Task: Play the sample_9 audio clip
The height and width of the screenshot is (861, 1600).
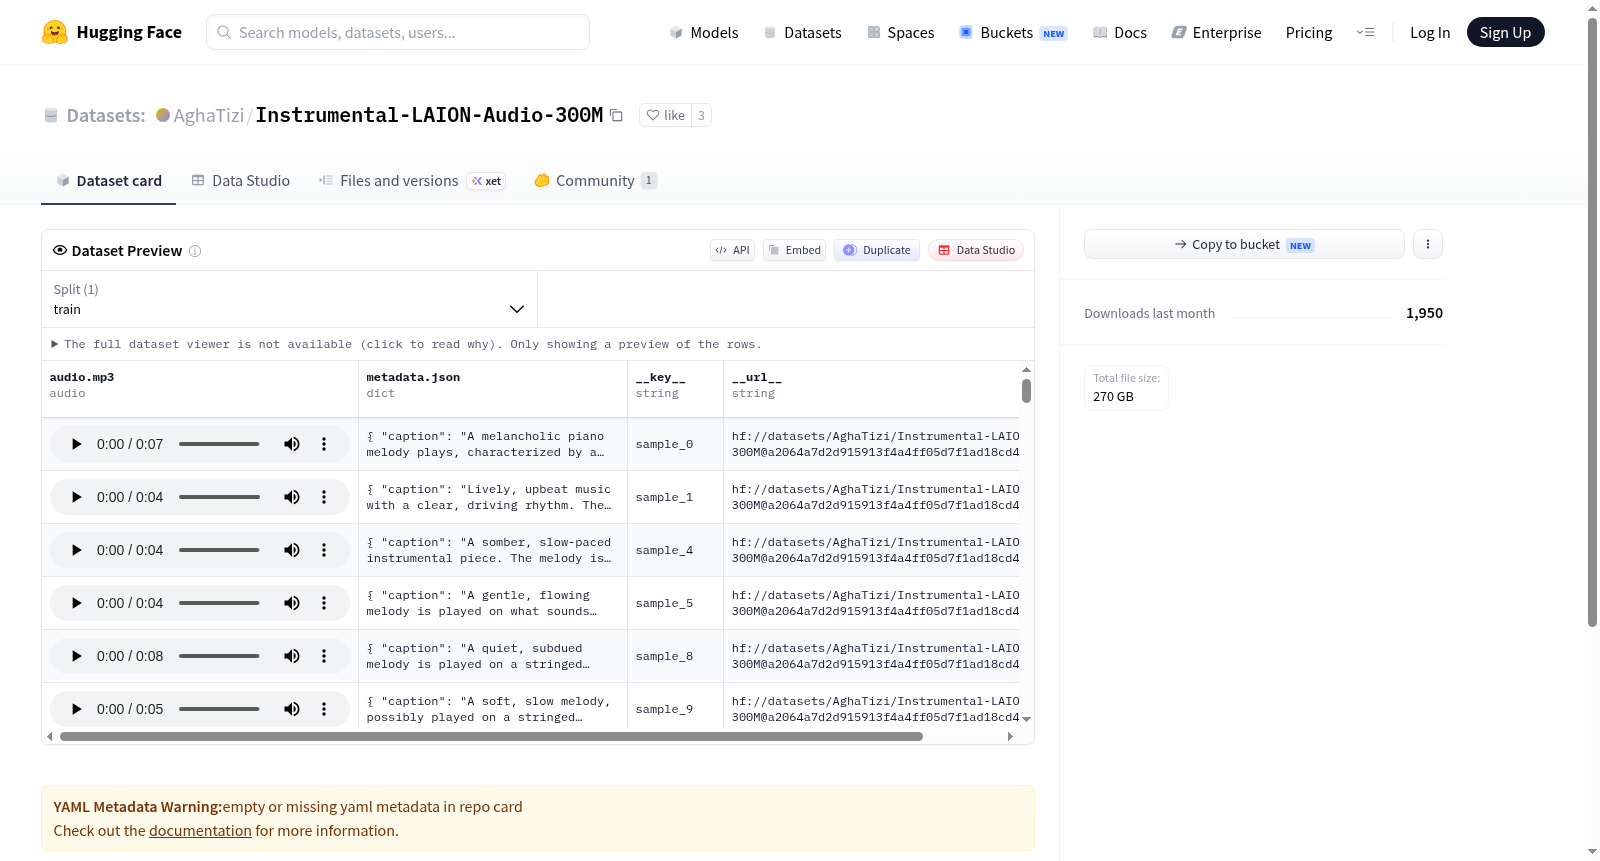Action: pos(76,709)
